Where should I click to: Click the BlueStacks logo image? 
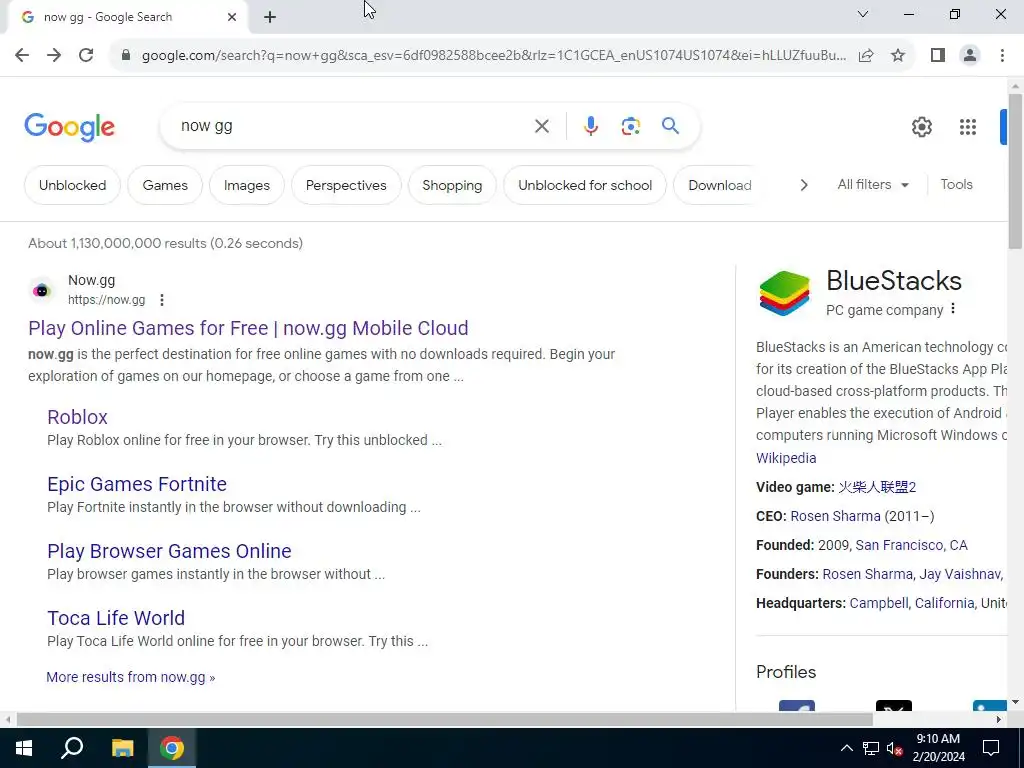784,293
